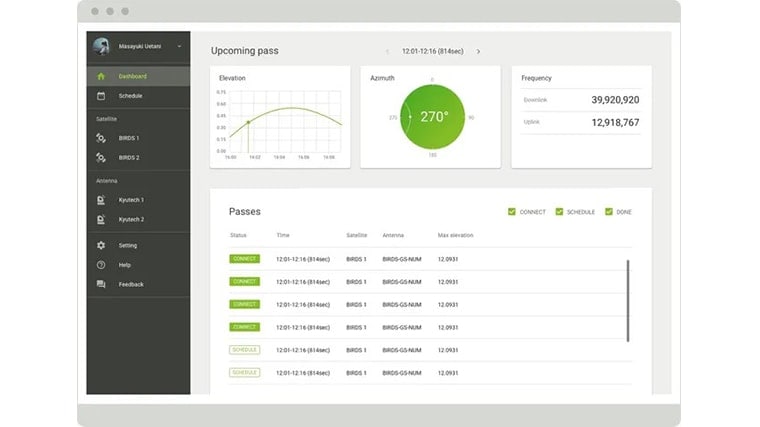Disable the DONE filter checkbox

(609, 212)
